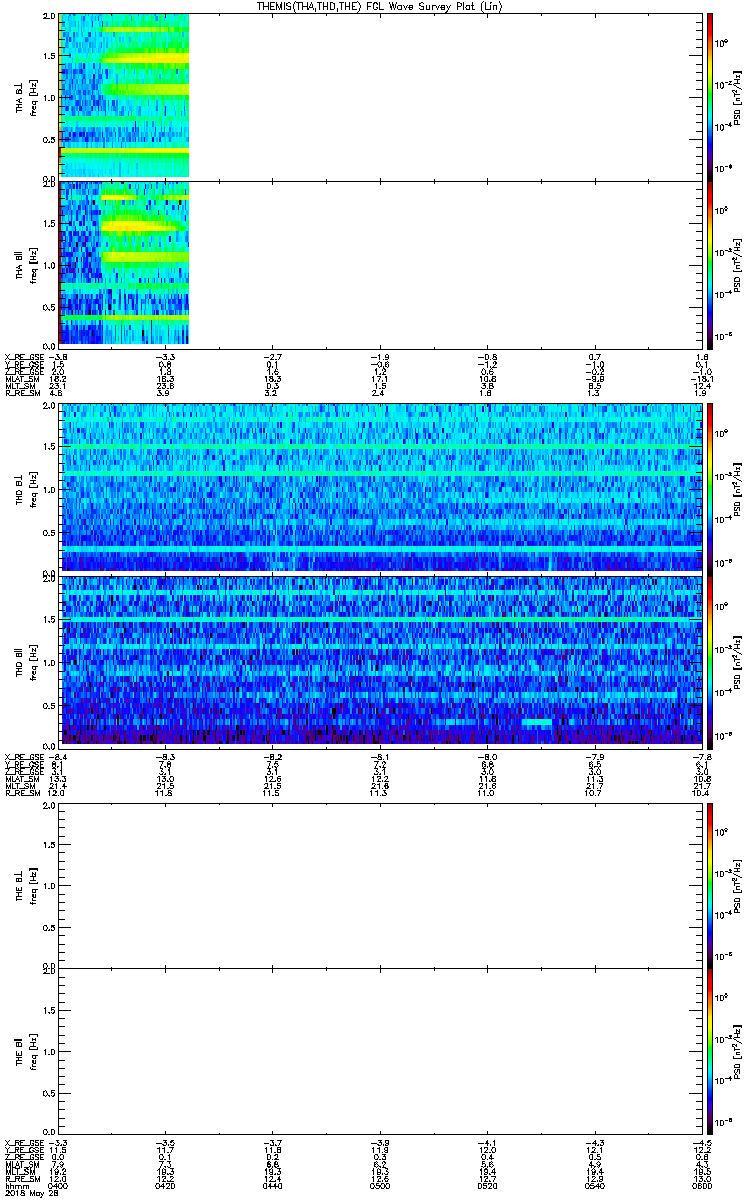Click the PSD color bar beside THD BL
Image resolution: width=750 pixels, height=1200 pixels.
[711, 488]
